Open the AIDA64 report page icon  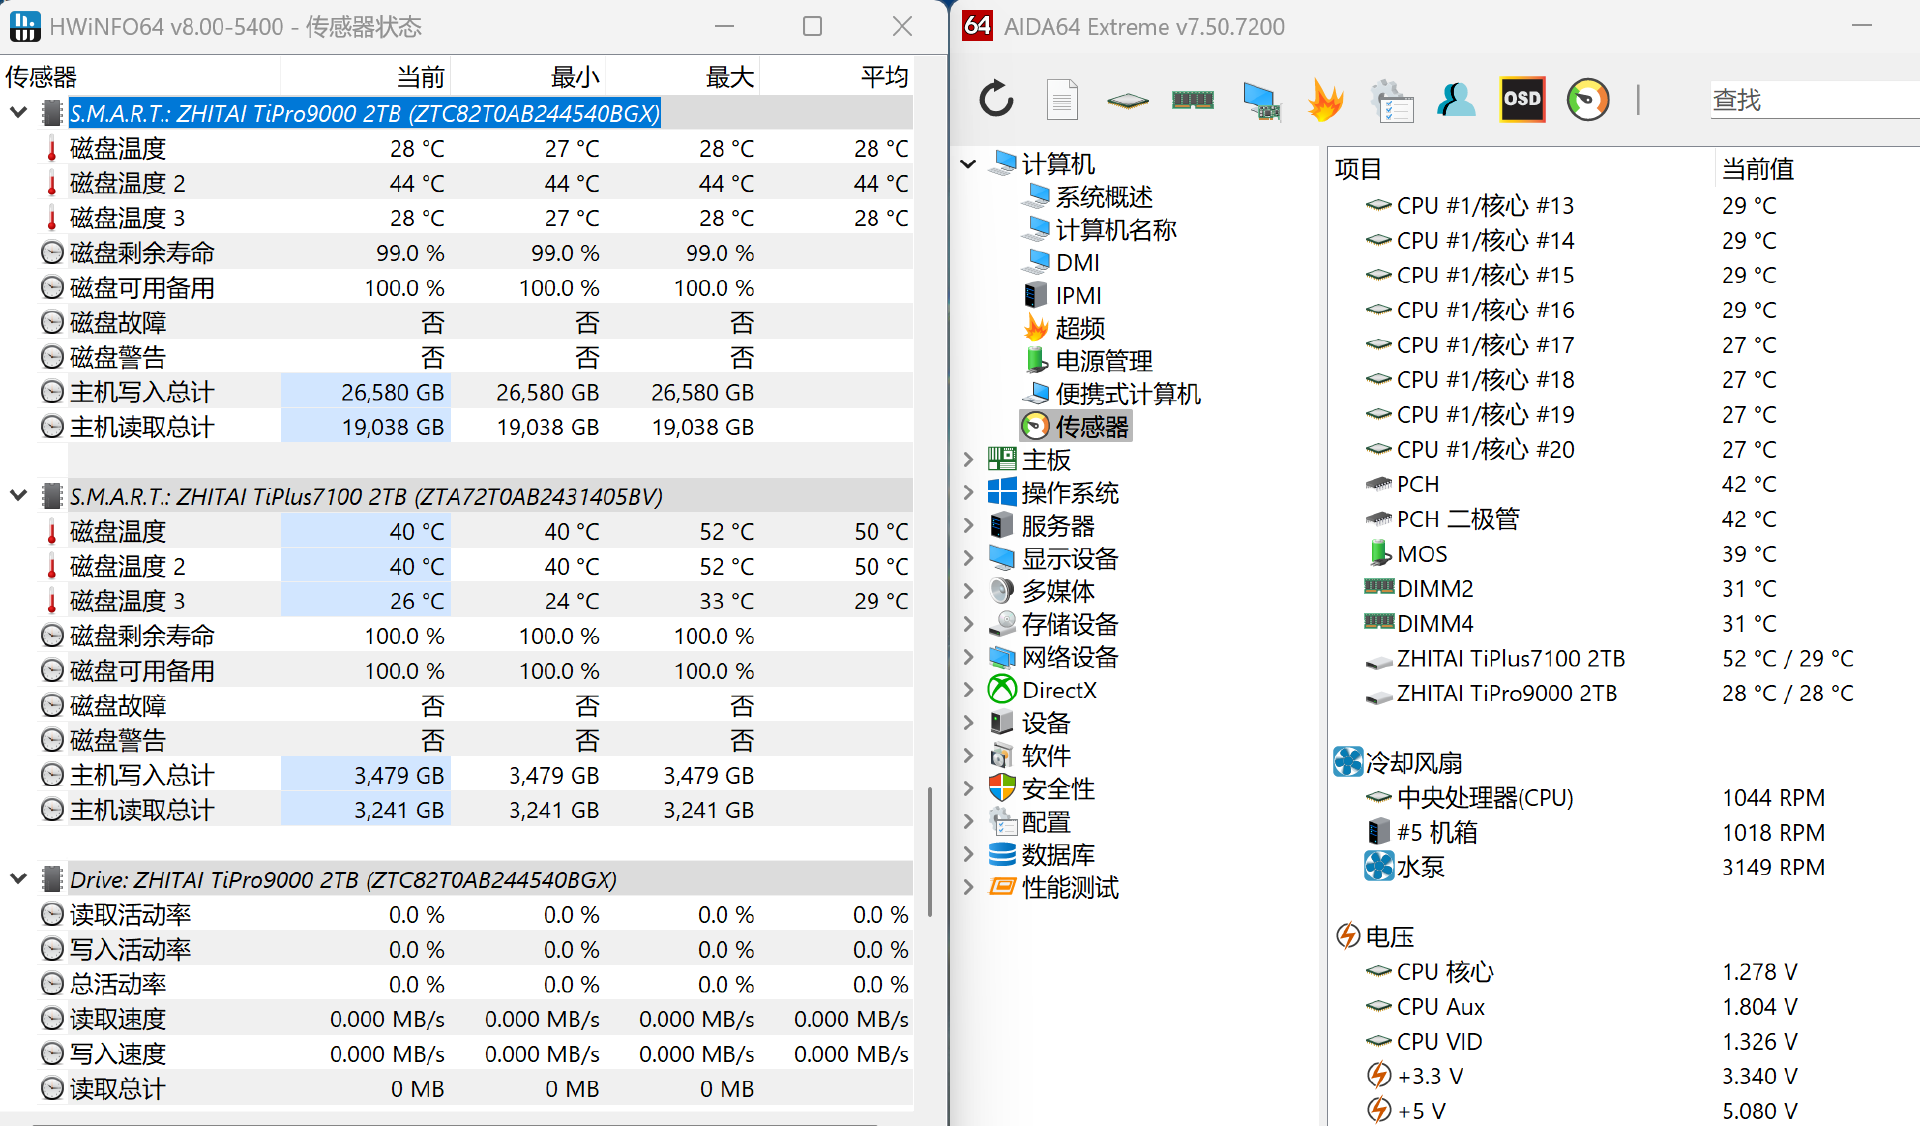click(x=1062, y=99)
